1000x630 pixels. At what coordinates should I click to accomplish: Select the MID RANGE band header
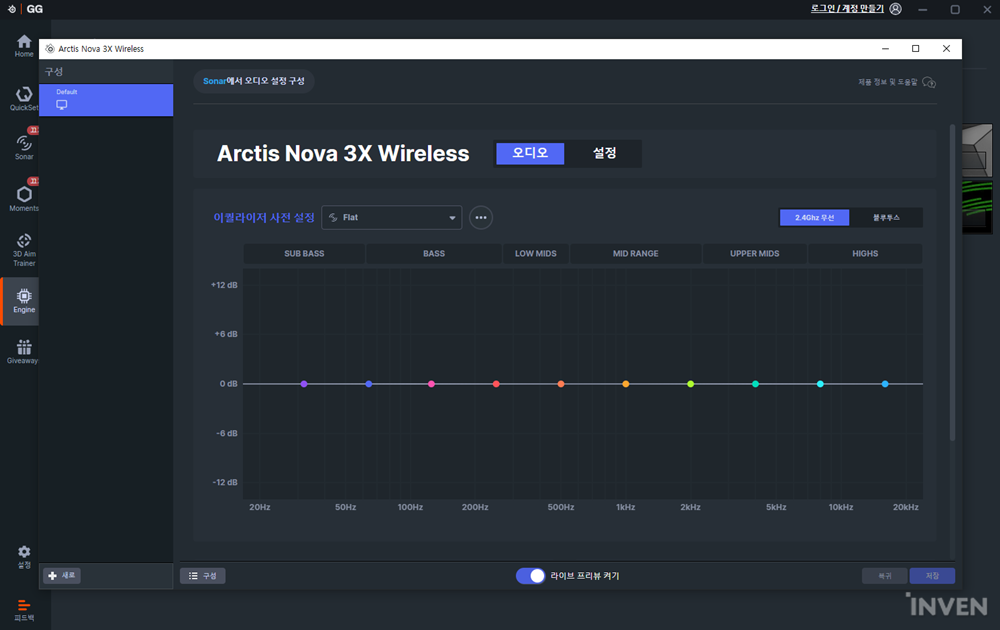pyautogui.click(x=636, y=253)
